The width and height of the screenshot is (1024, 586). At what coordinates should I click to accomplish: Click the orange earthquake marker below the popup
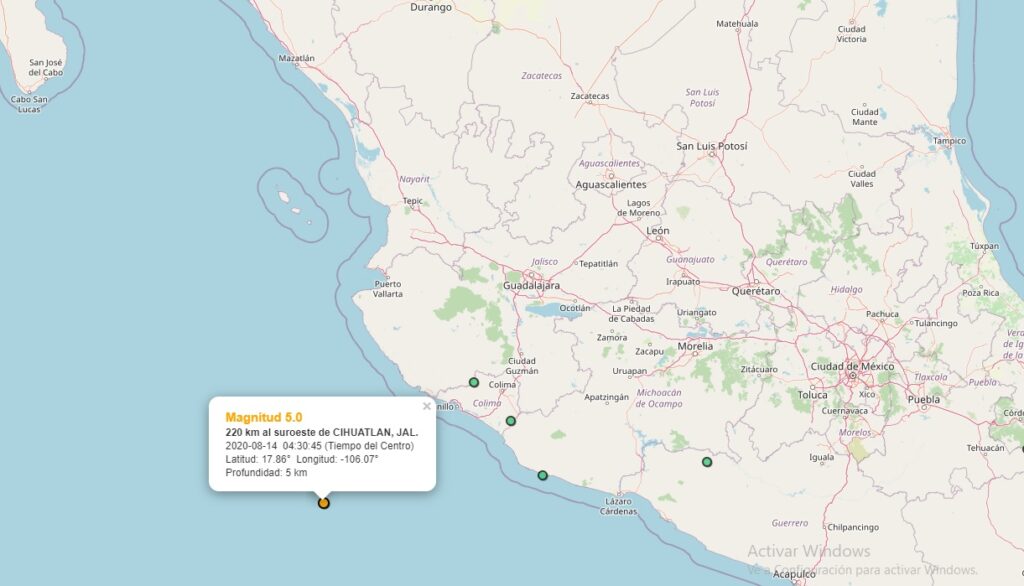pos(323,503)
